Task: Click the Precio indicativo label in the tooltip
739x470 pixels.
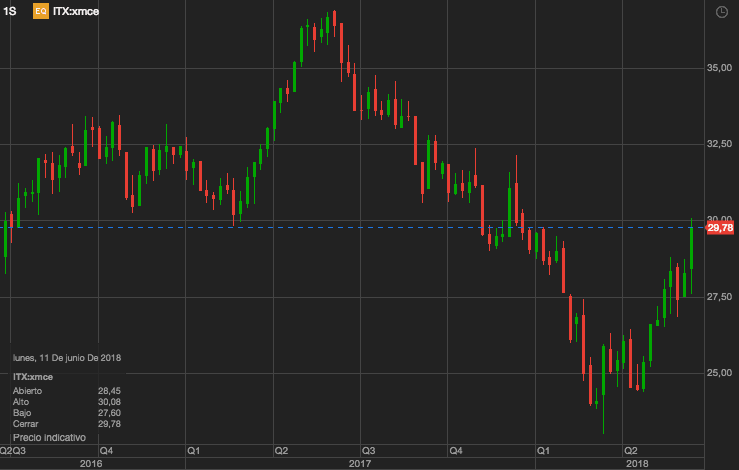Action: [x=49, y=438]
